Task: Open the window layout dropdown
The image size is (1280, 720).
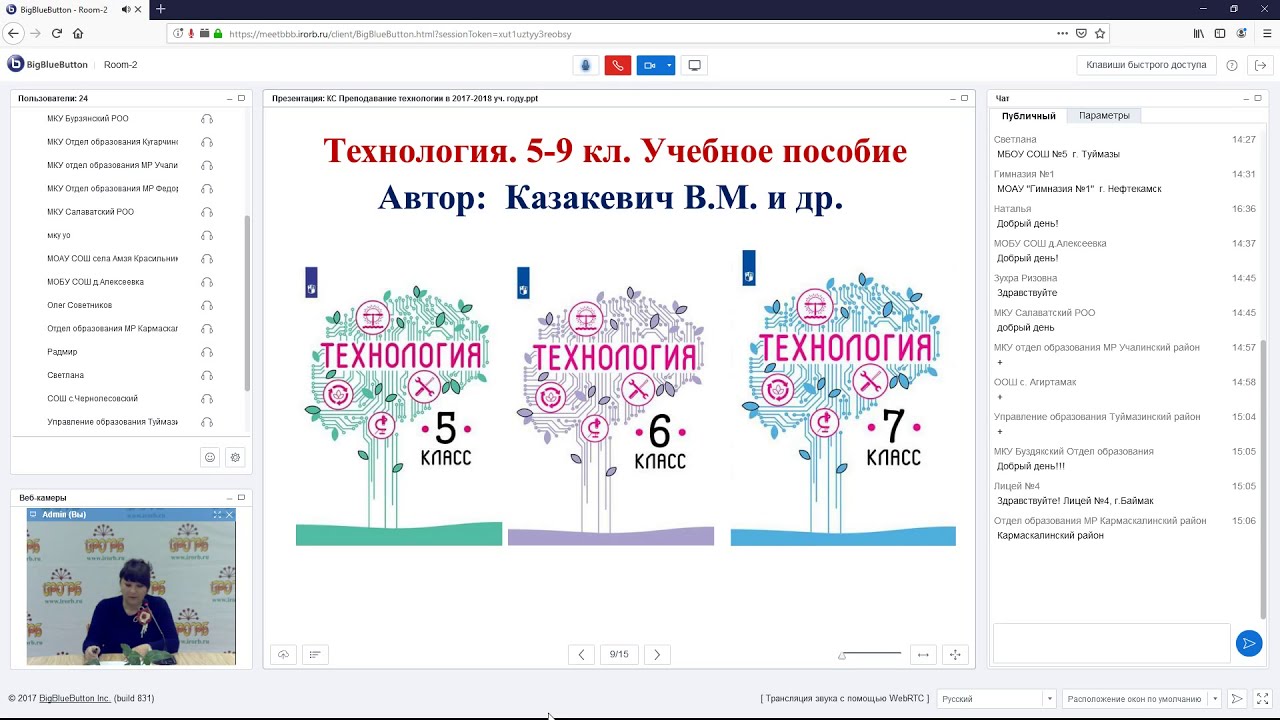Action: tap(1142, 699)
